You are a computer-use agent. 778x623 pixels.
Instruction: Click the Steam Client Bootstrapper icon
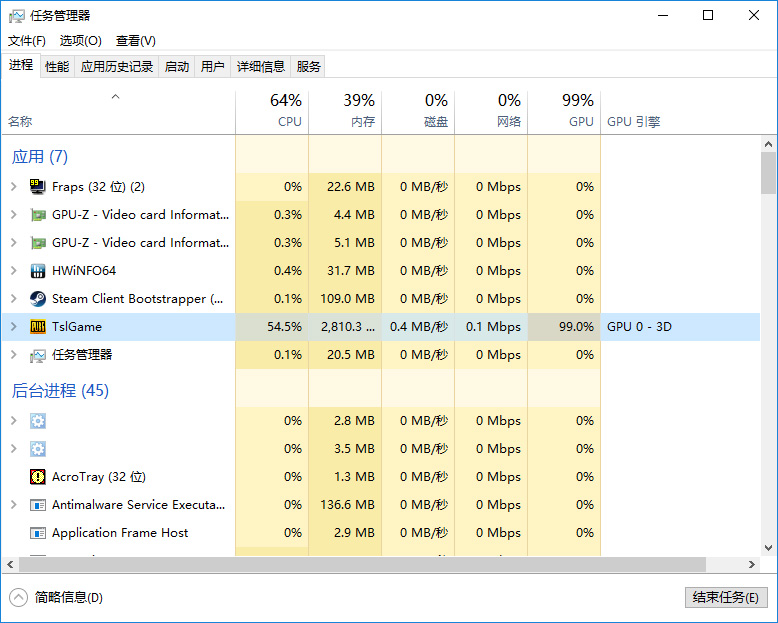[38, 299]
